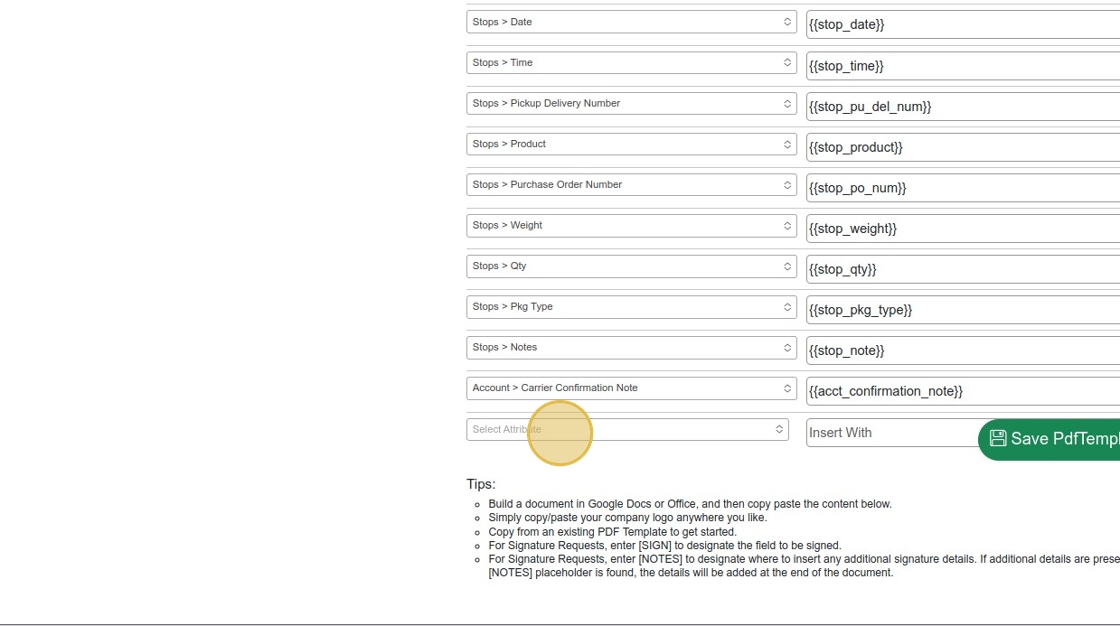This screenshot has width=1120, height=626.
Task: Open the Stops > Date attribute dropdown
Action: tap(631, 22)
